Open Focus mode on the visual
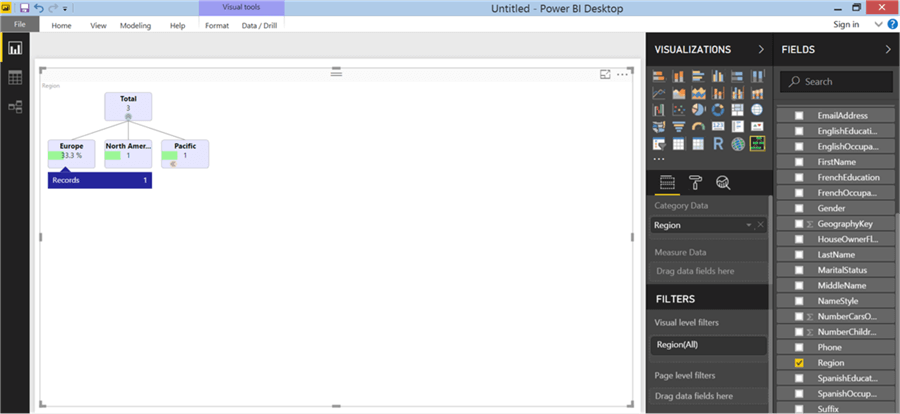Screen dimensions: 900x414 [605, 74]
